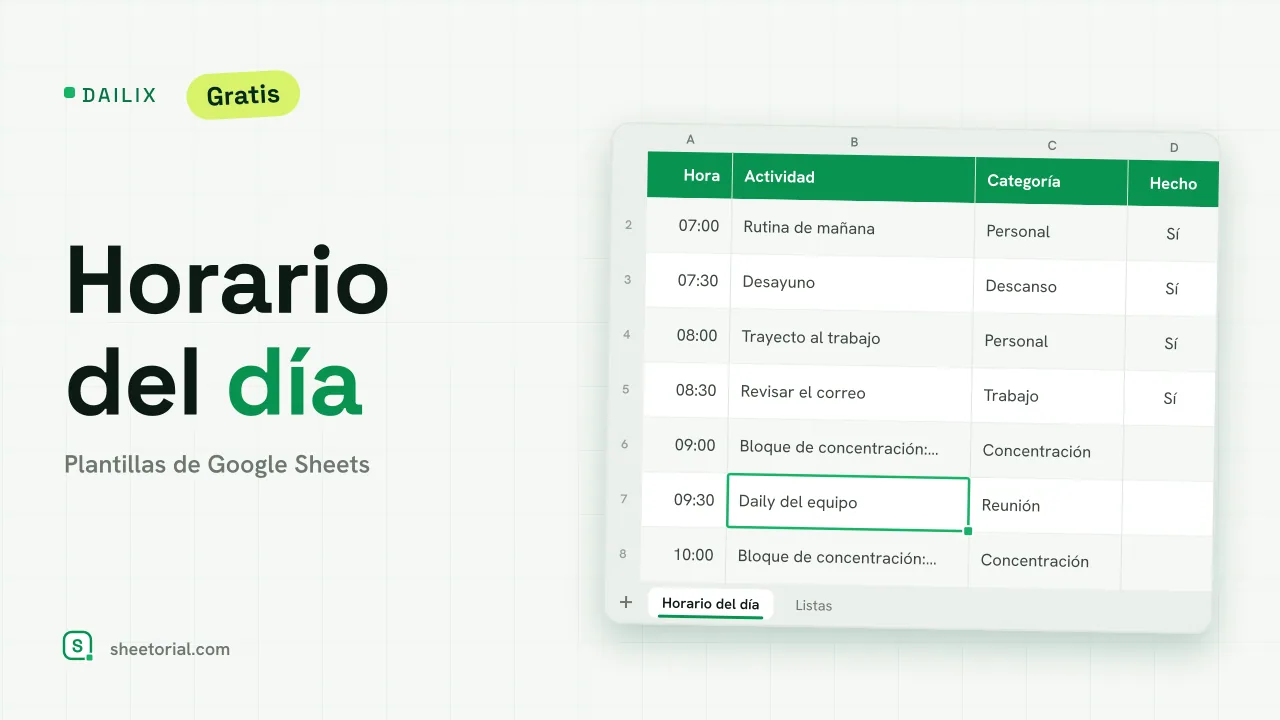The height and width of the screenshot is (720, 1280).
Task: Click the add sheet plus icon
Action: coord(626,602)
